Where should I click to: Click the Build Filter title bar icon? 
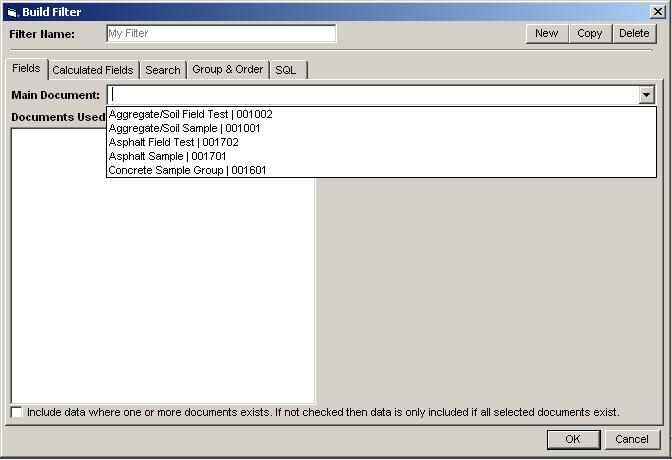click(11, 11)
